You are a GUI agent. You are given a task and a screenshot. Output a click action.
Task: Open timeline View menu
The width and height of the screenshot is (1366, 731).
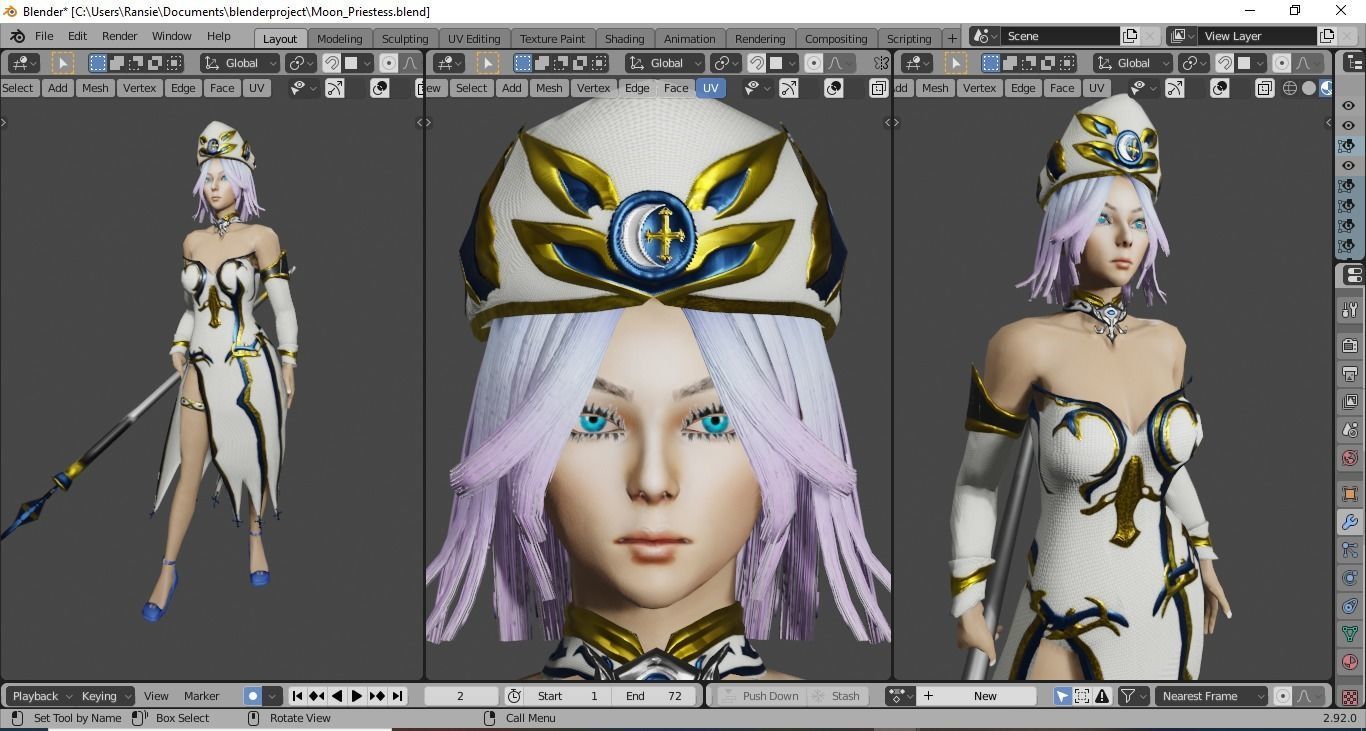(x=156, y=696)
